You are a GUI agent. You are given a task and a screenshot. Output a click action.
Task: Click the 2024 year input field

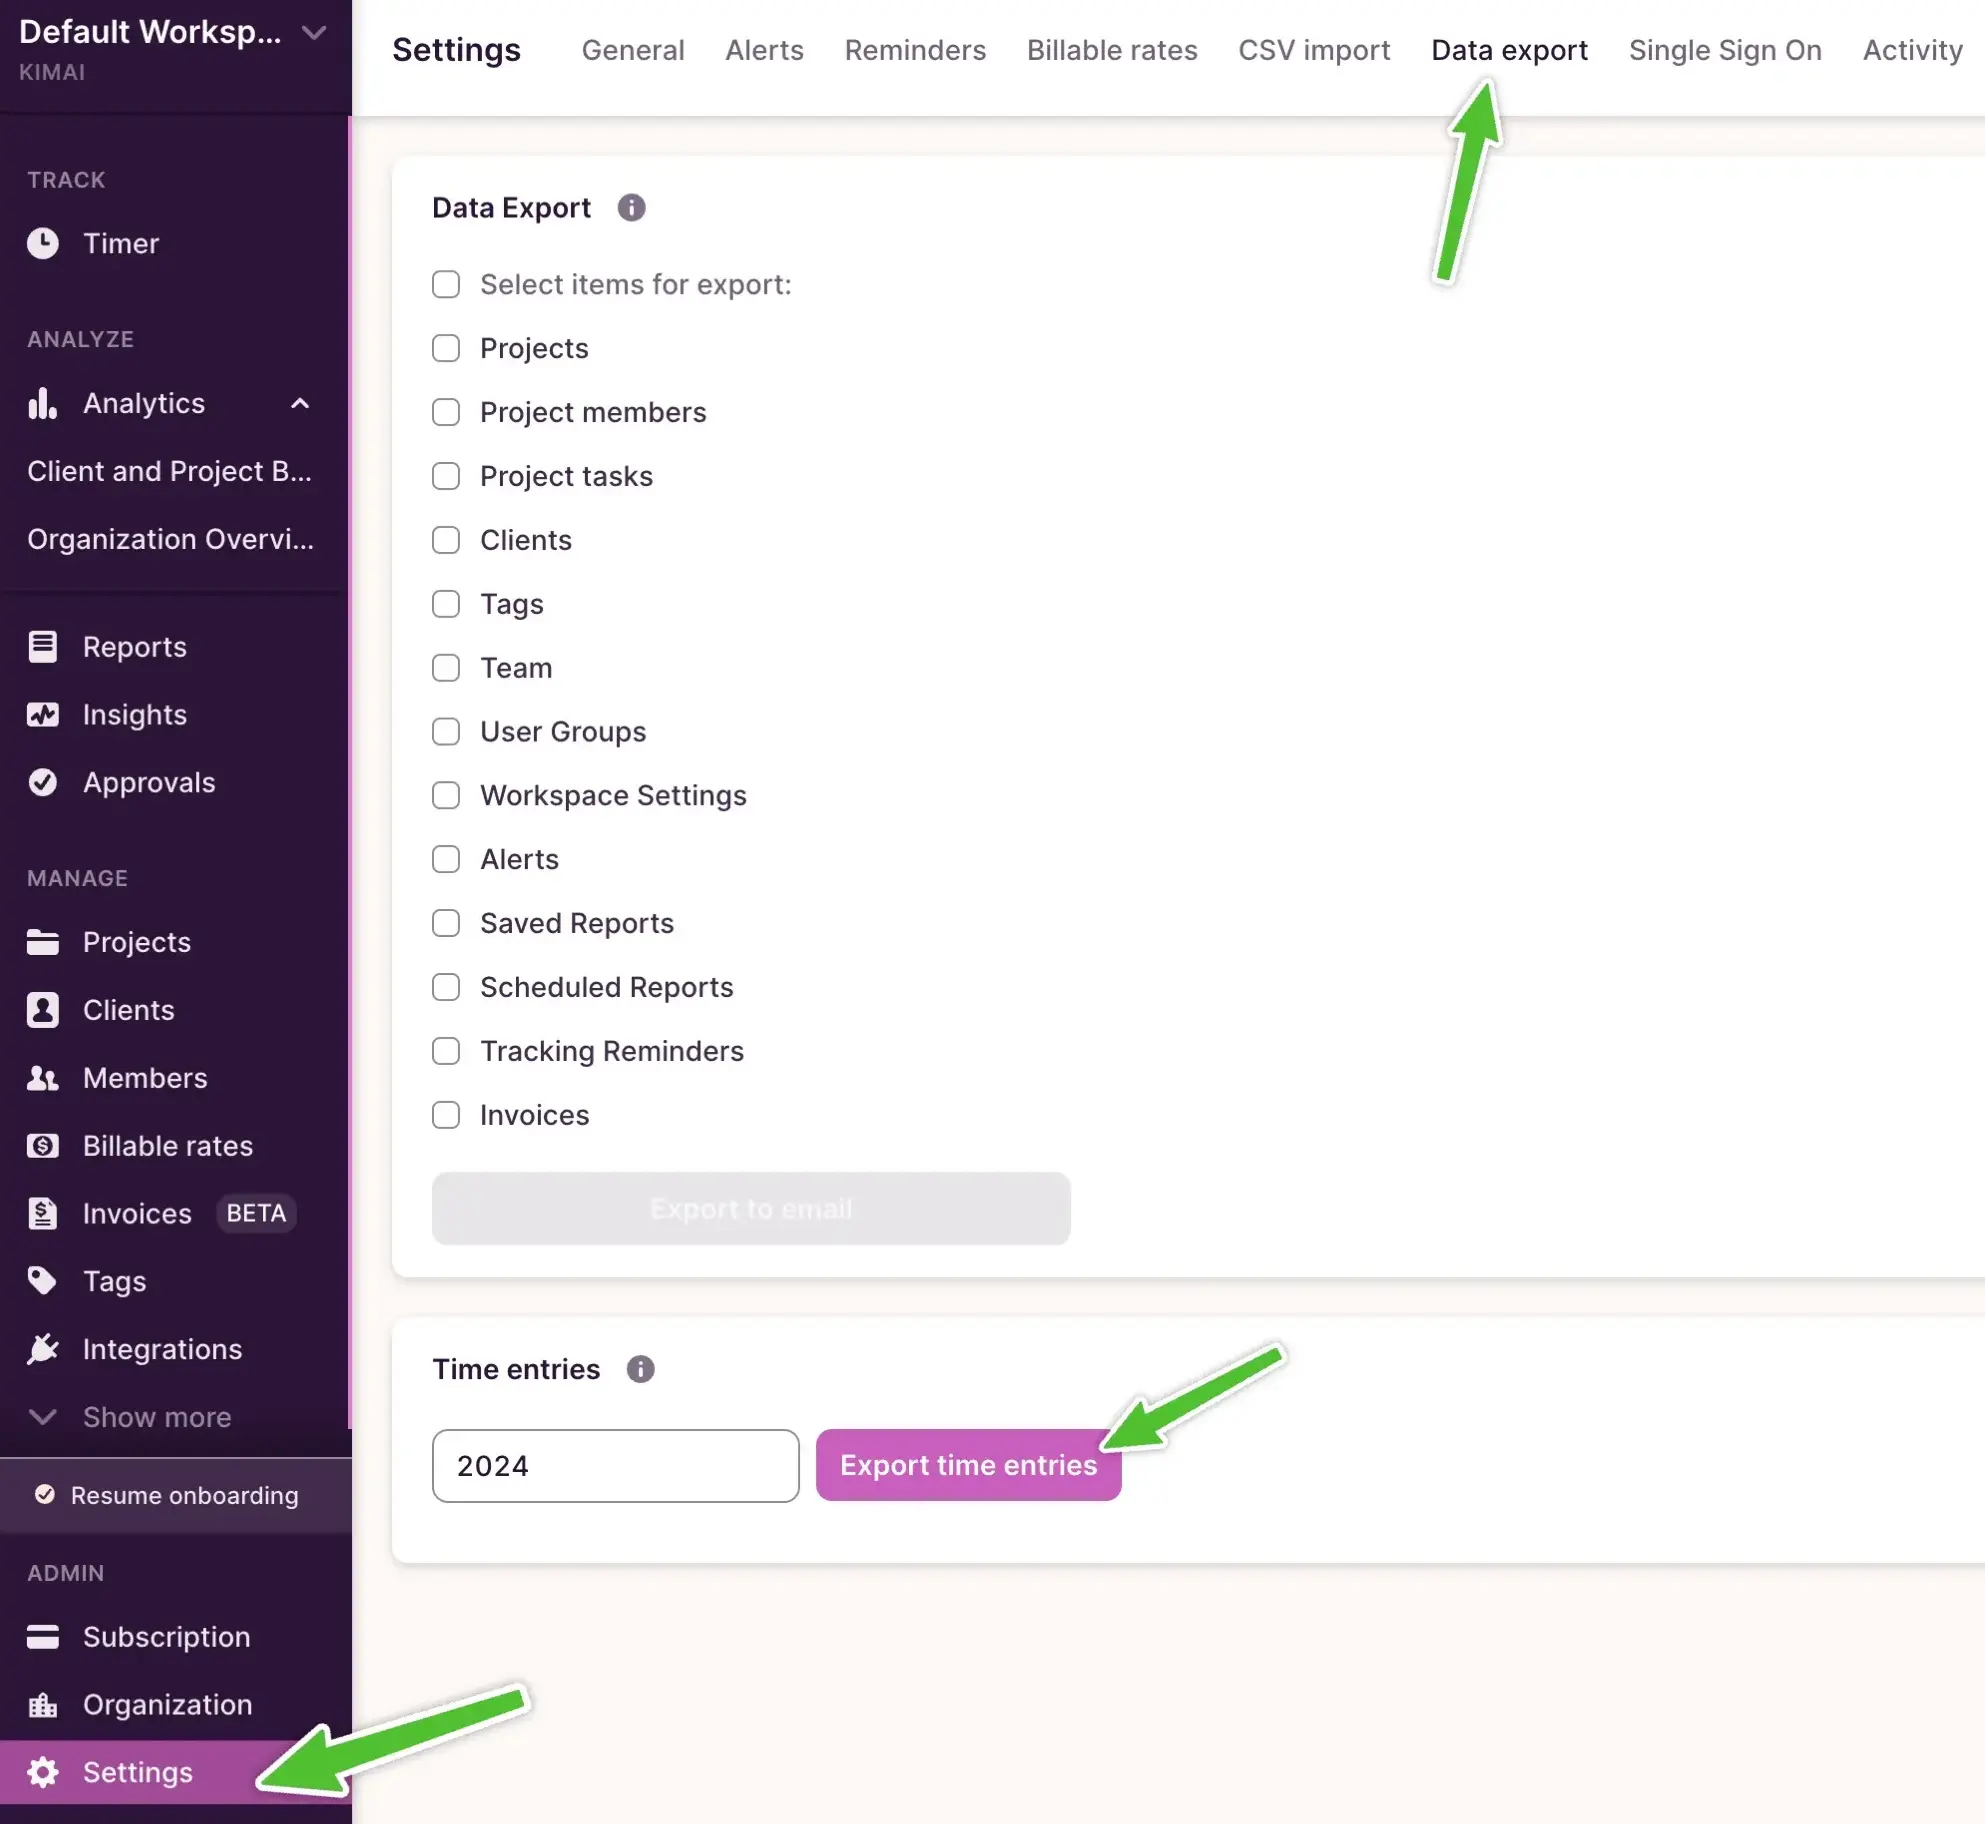615,1465
